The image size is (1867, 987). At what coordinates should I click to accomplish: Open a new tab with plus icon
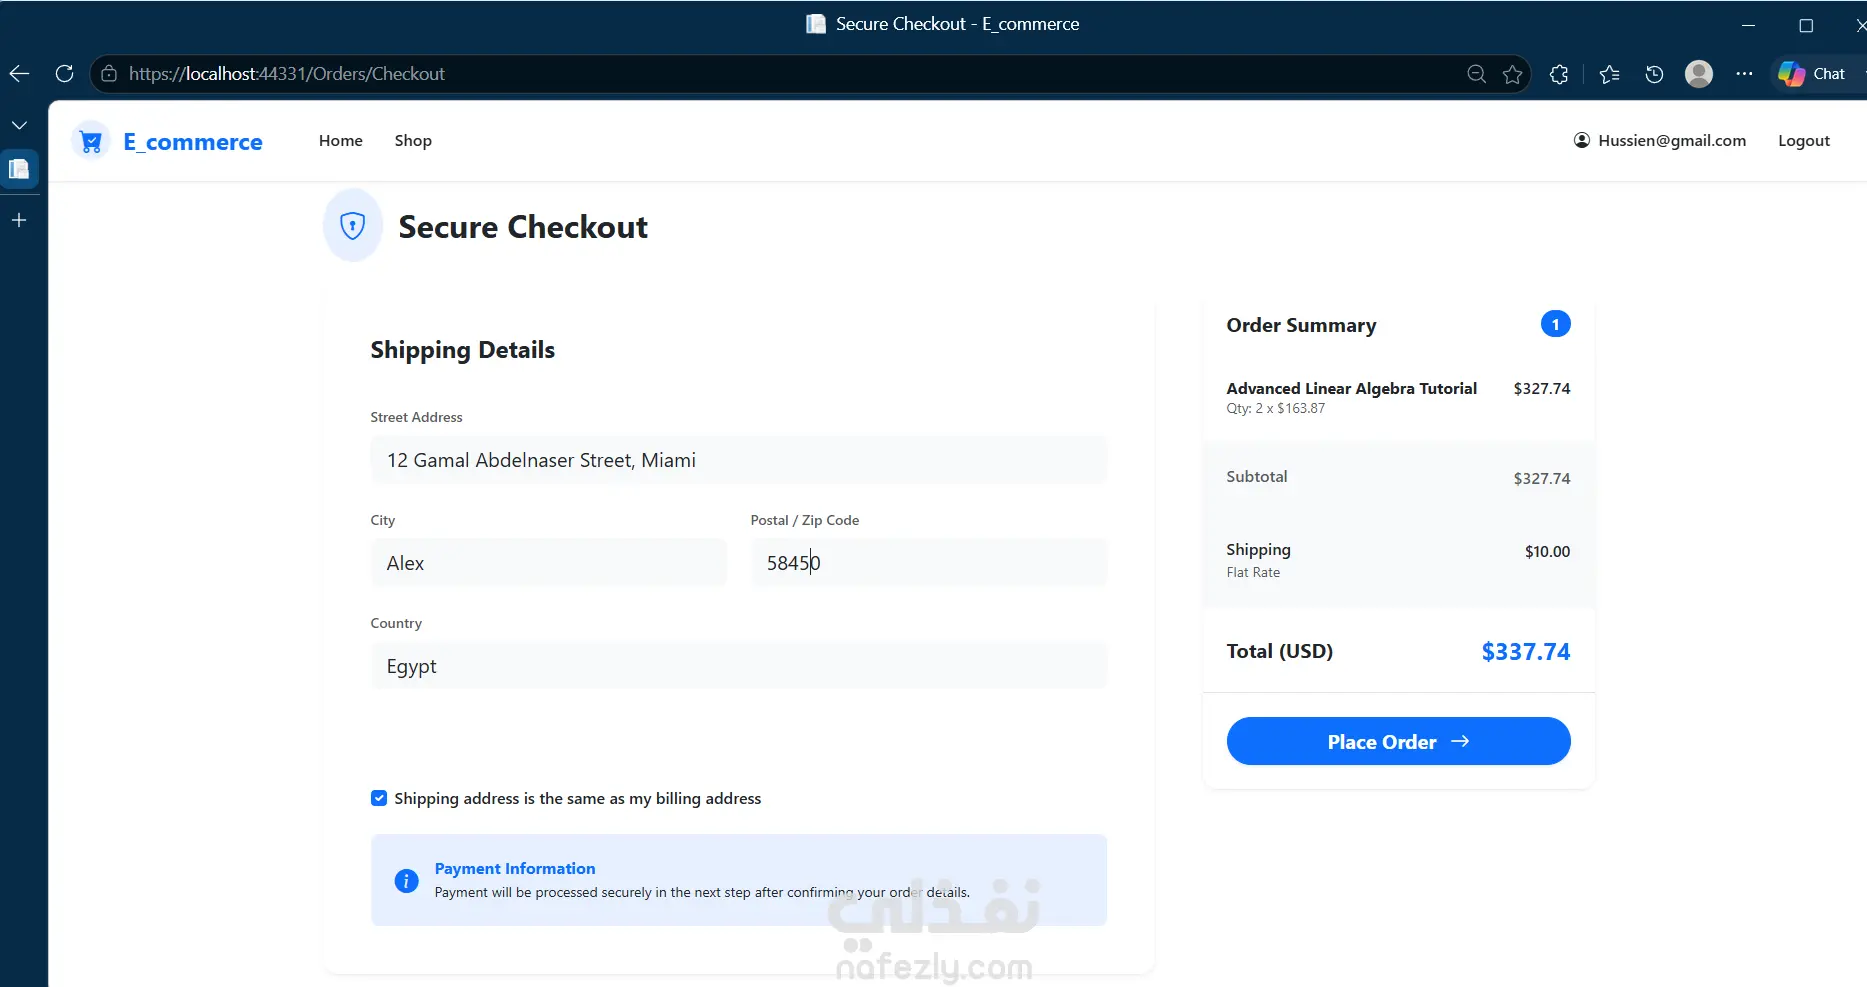19,220
